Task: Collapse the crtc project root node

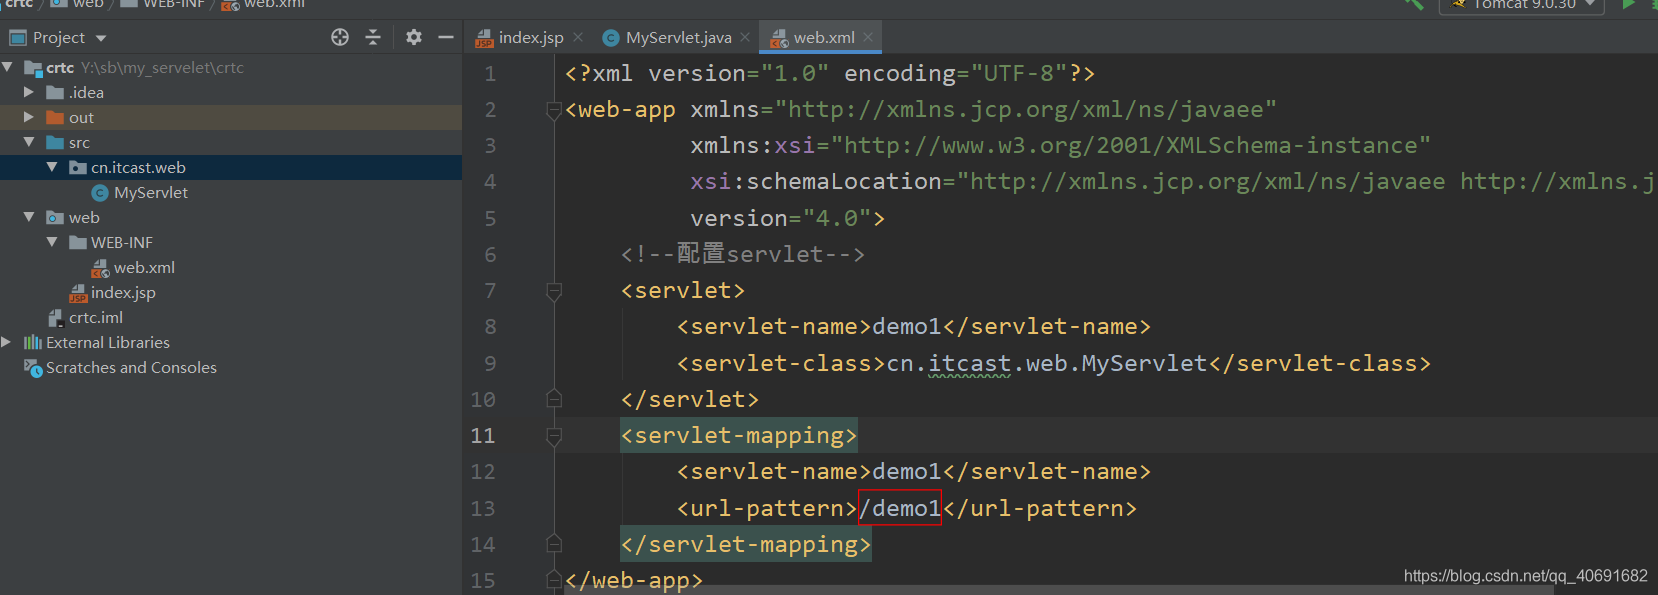Action: 8,67
